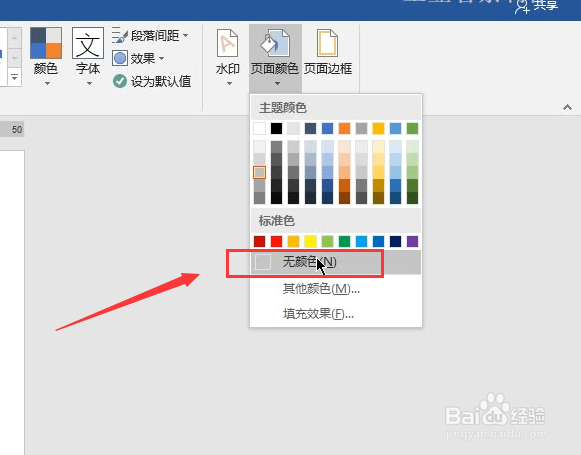
Task: Pick navy standard color swatch
Action: [395, 242]
